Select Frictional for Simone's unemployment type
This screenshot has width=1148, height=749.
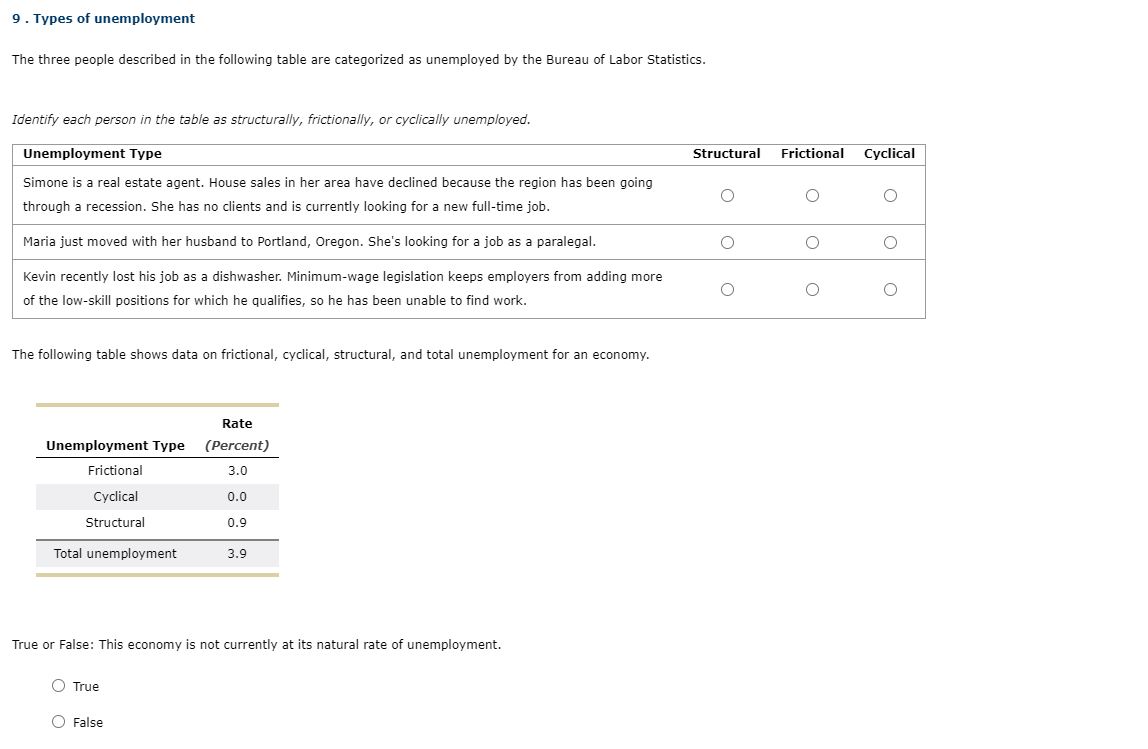[x=812, y=195]
